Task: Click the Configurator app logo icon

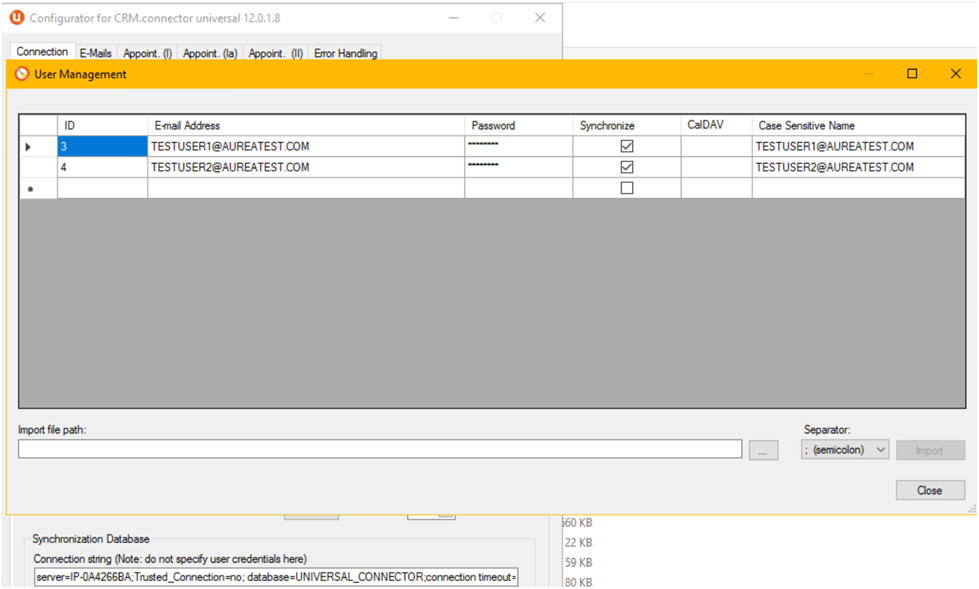Action: (x=17, y=17)
